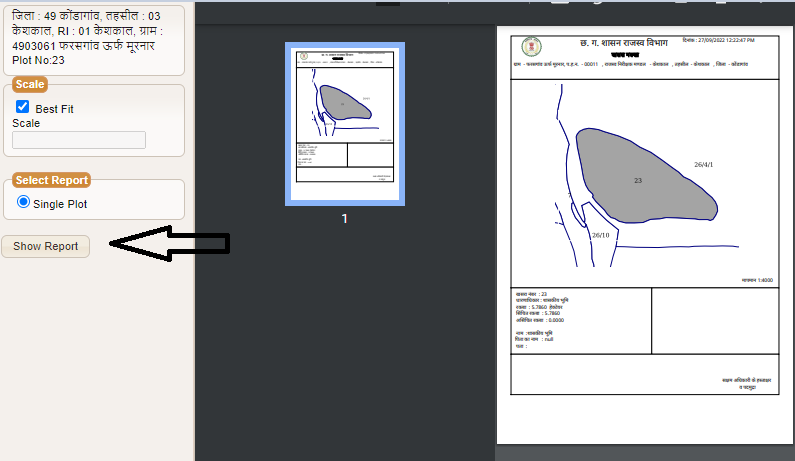Select the Single Plot radio button
The width and height of the screenshot is (795, 461).
pyautogui.click(x=24, y=202)
